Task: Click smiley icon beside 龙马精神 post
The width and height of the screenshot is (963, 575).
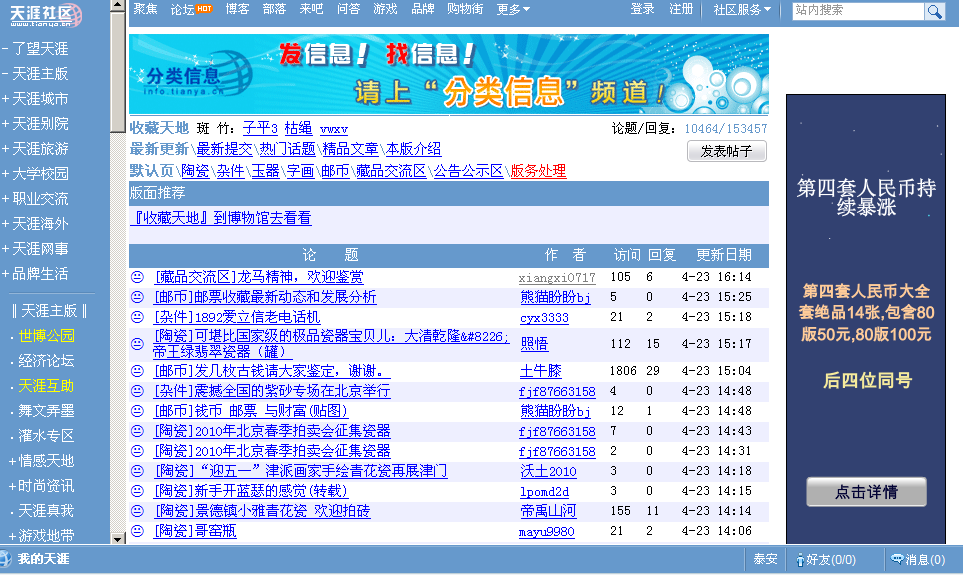Action: 138,277
